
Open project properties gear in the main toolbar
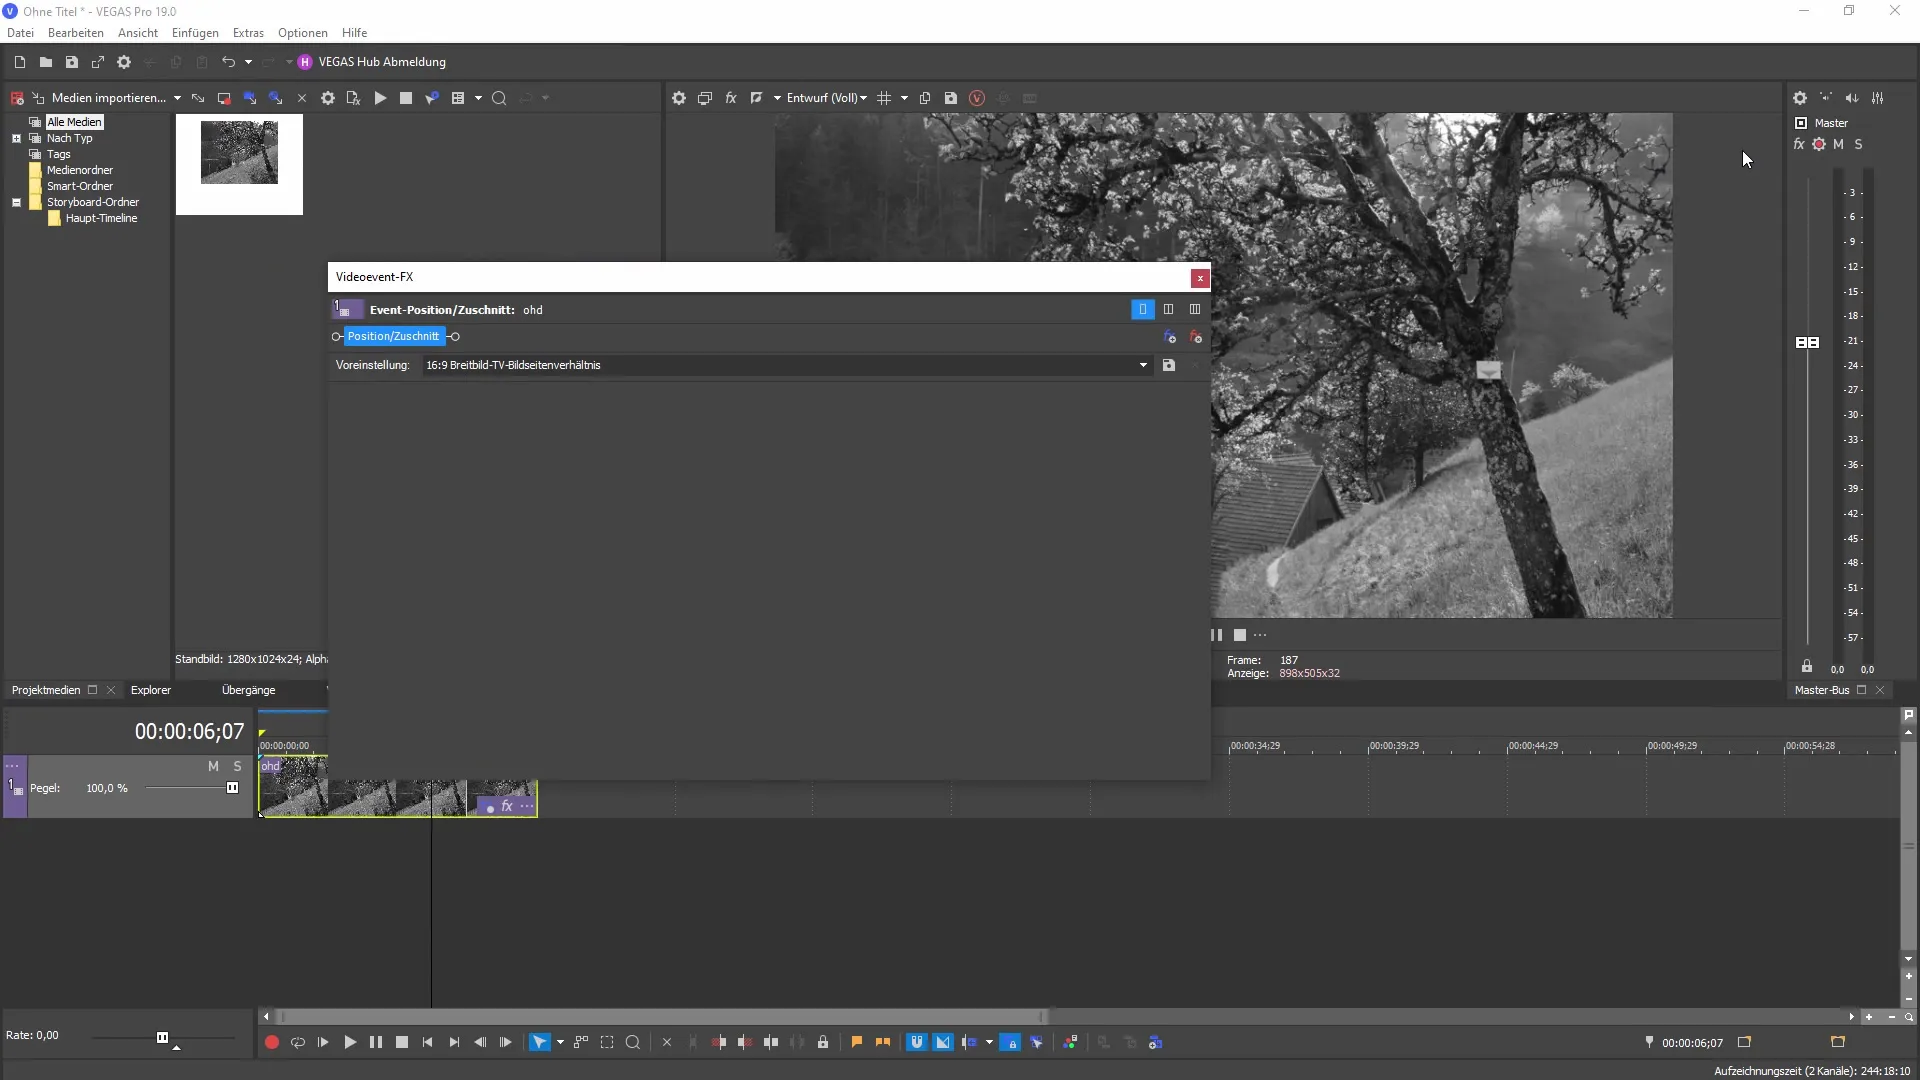coord(124,62)
